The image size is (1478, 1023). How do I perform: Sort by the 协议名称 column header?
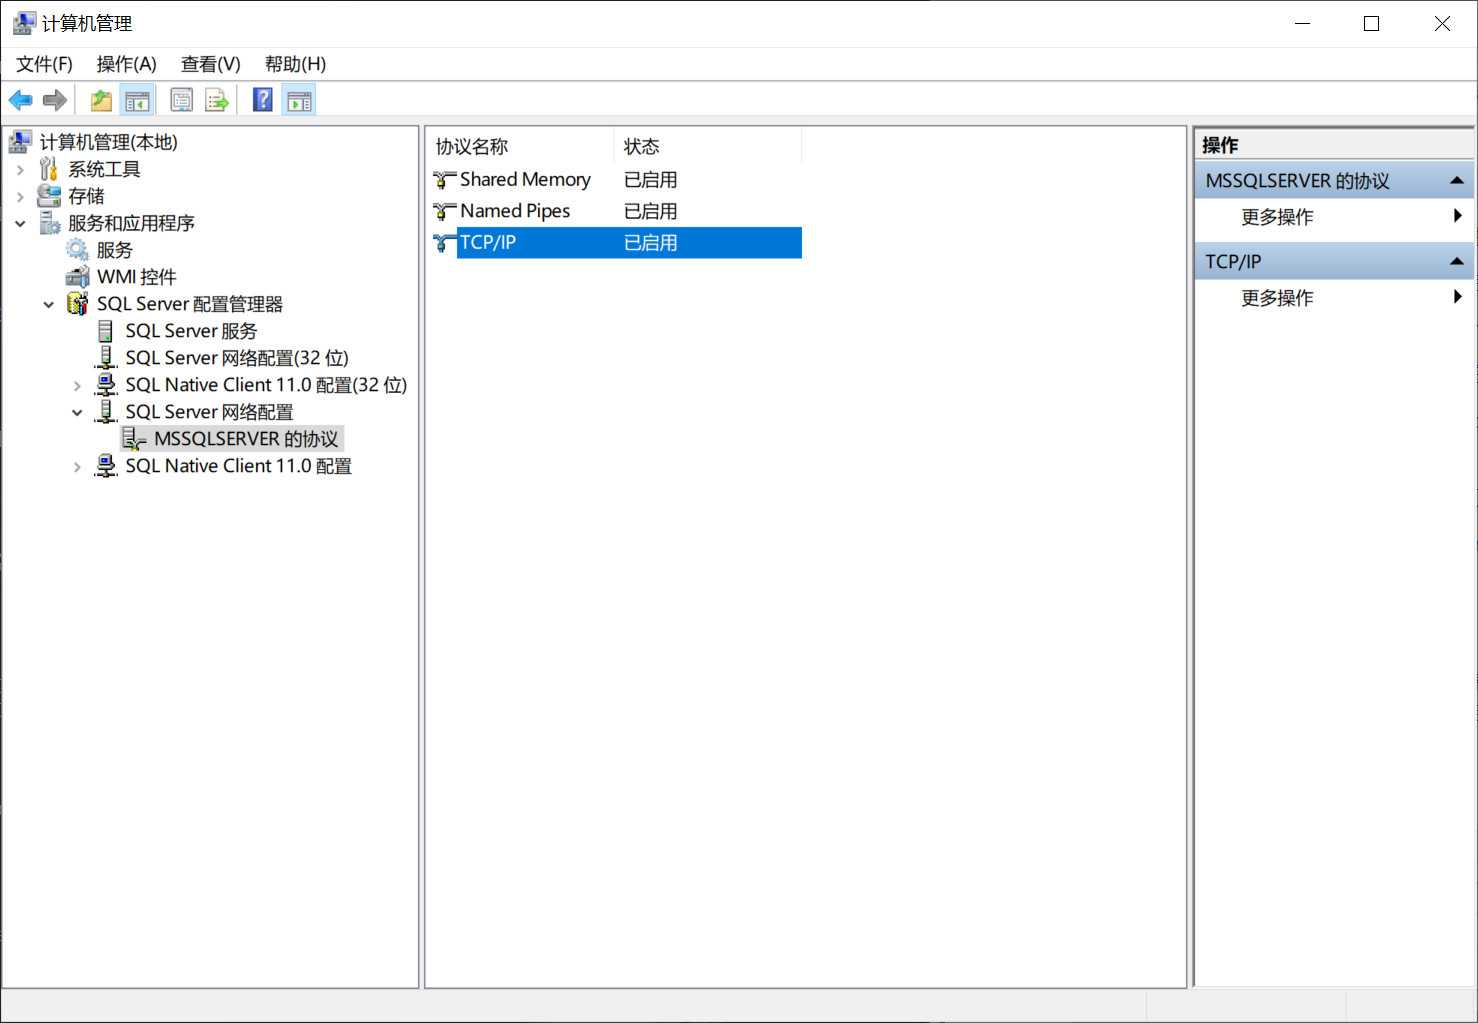tap(520, 146)
